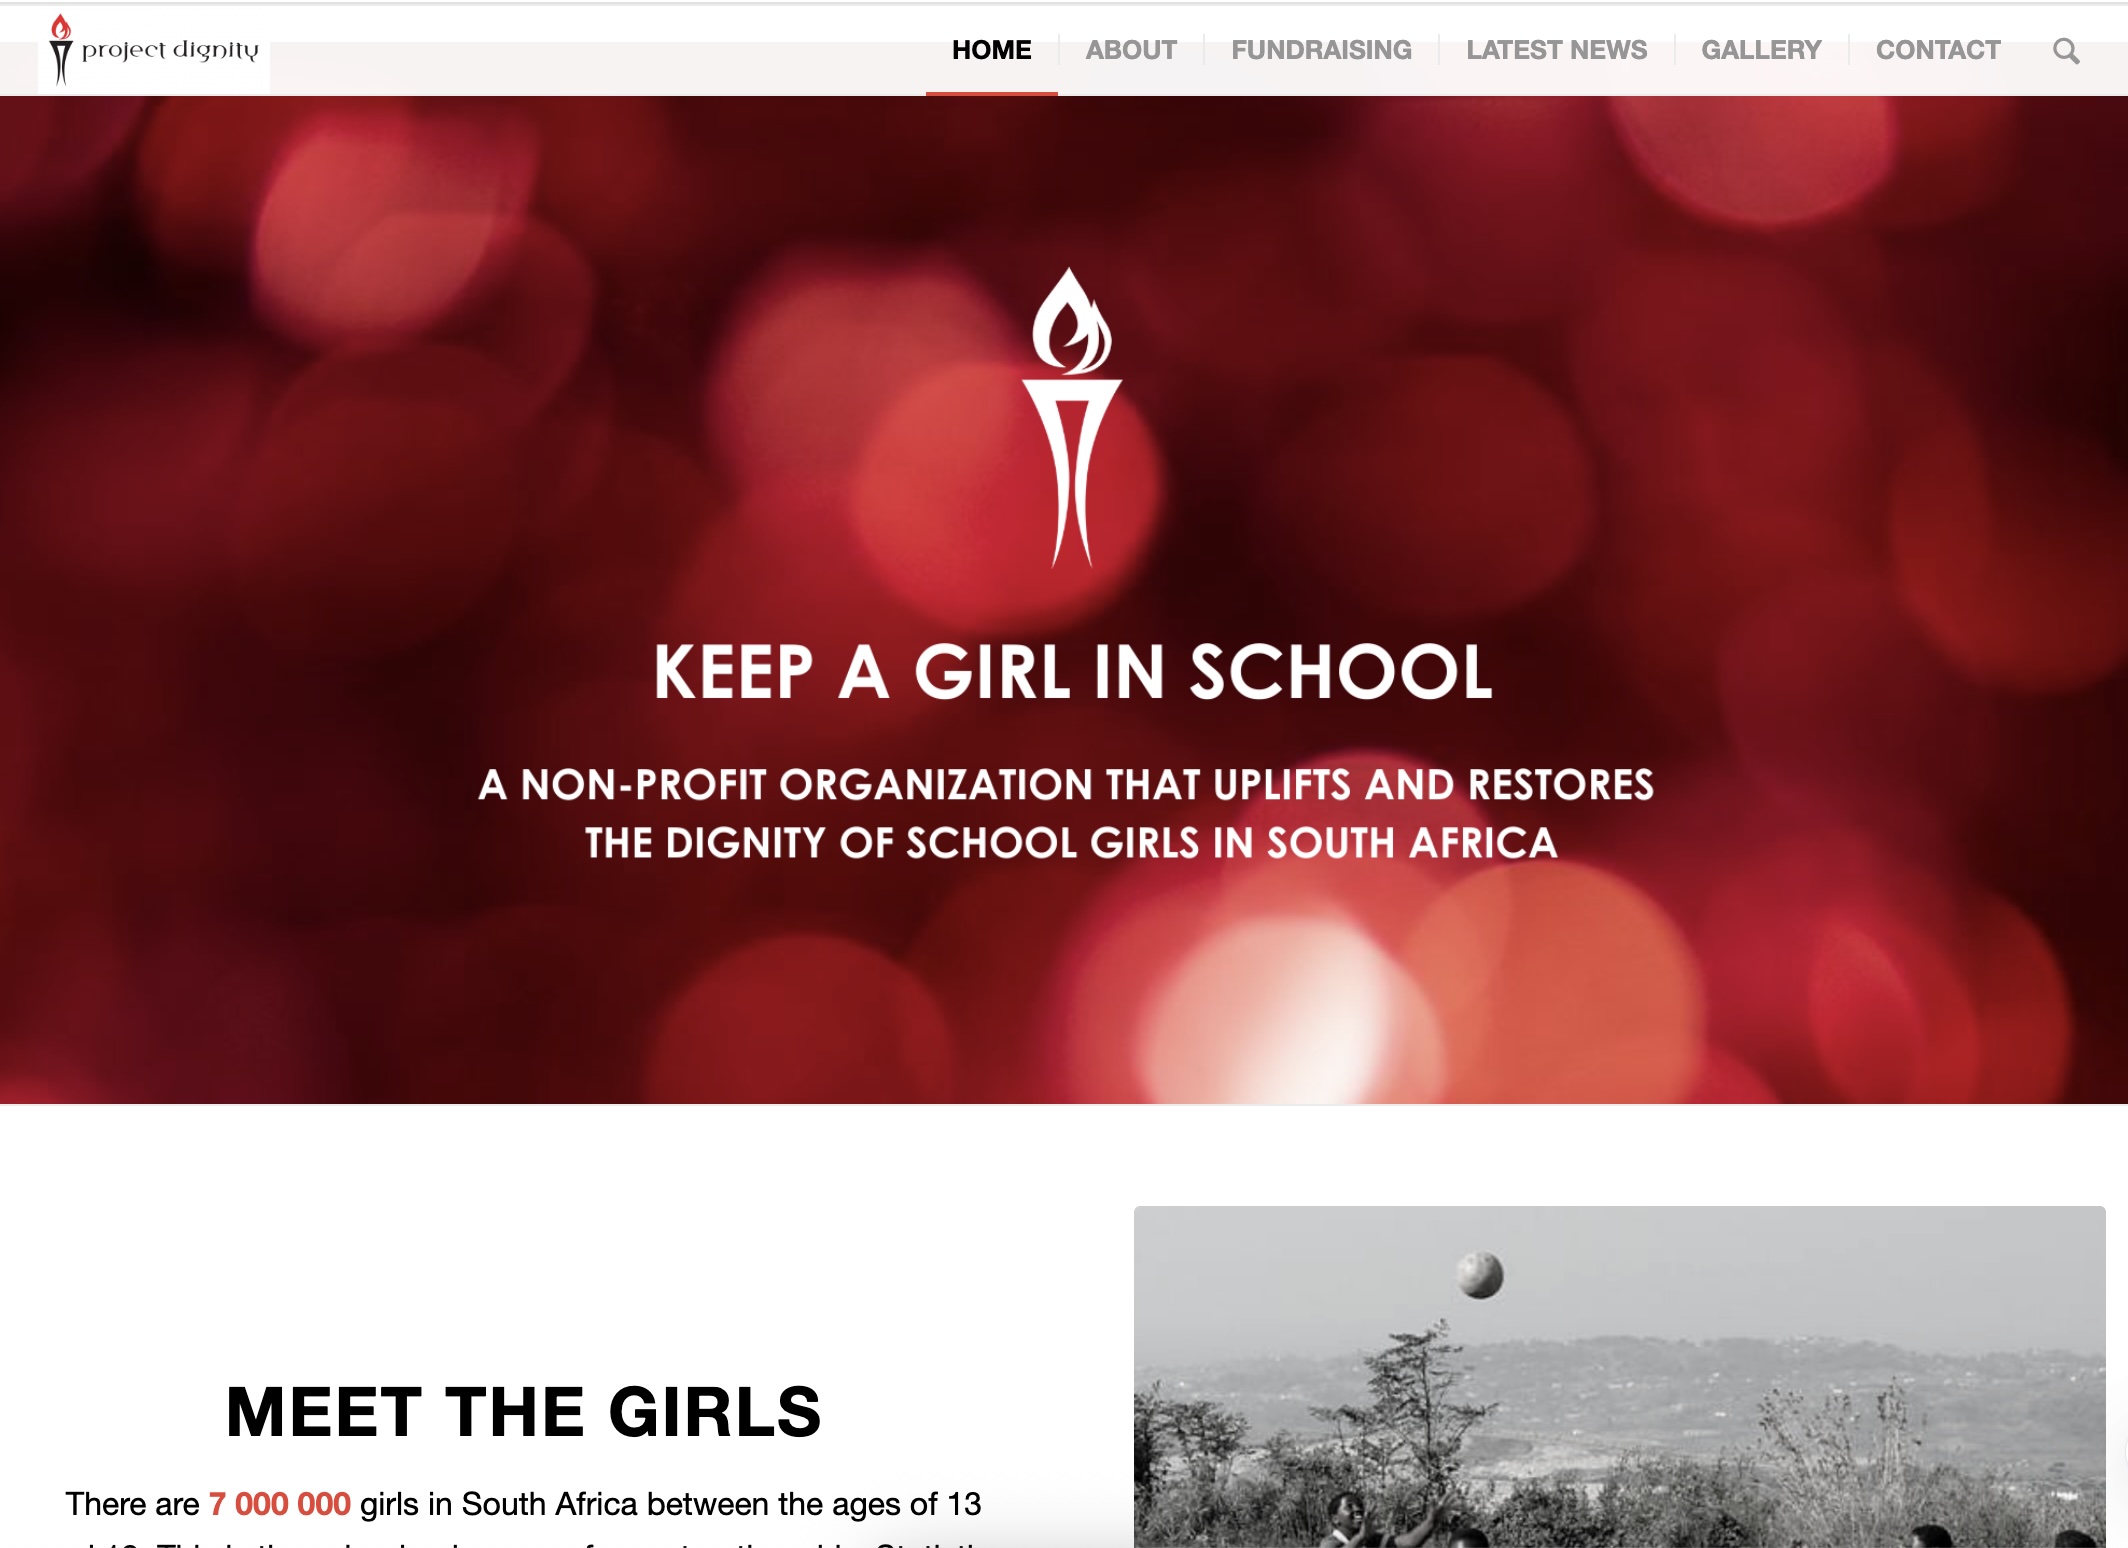Click the non-profit organization tagline text
Image resolution: width=2128 pixels, height=1548 pixels.
[1066, 813]
